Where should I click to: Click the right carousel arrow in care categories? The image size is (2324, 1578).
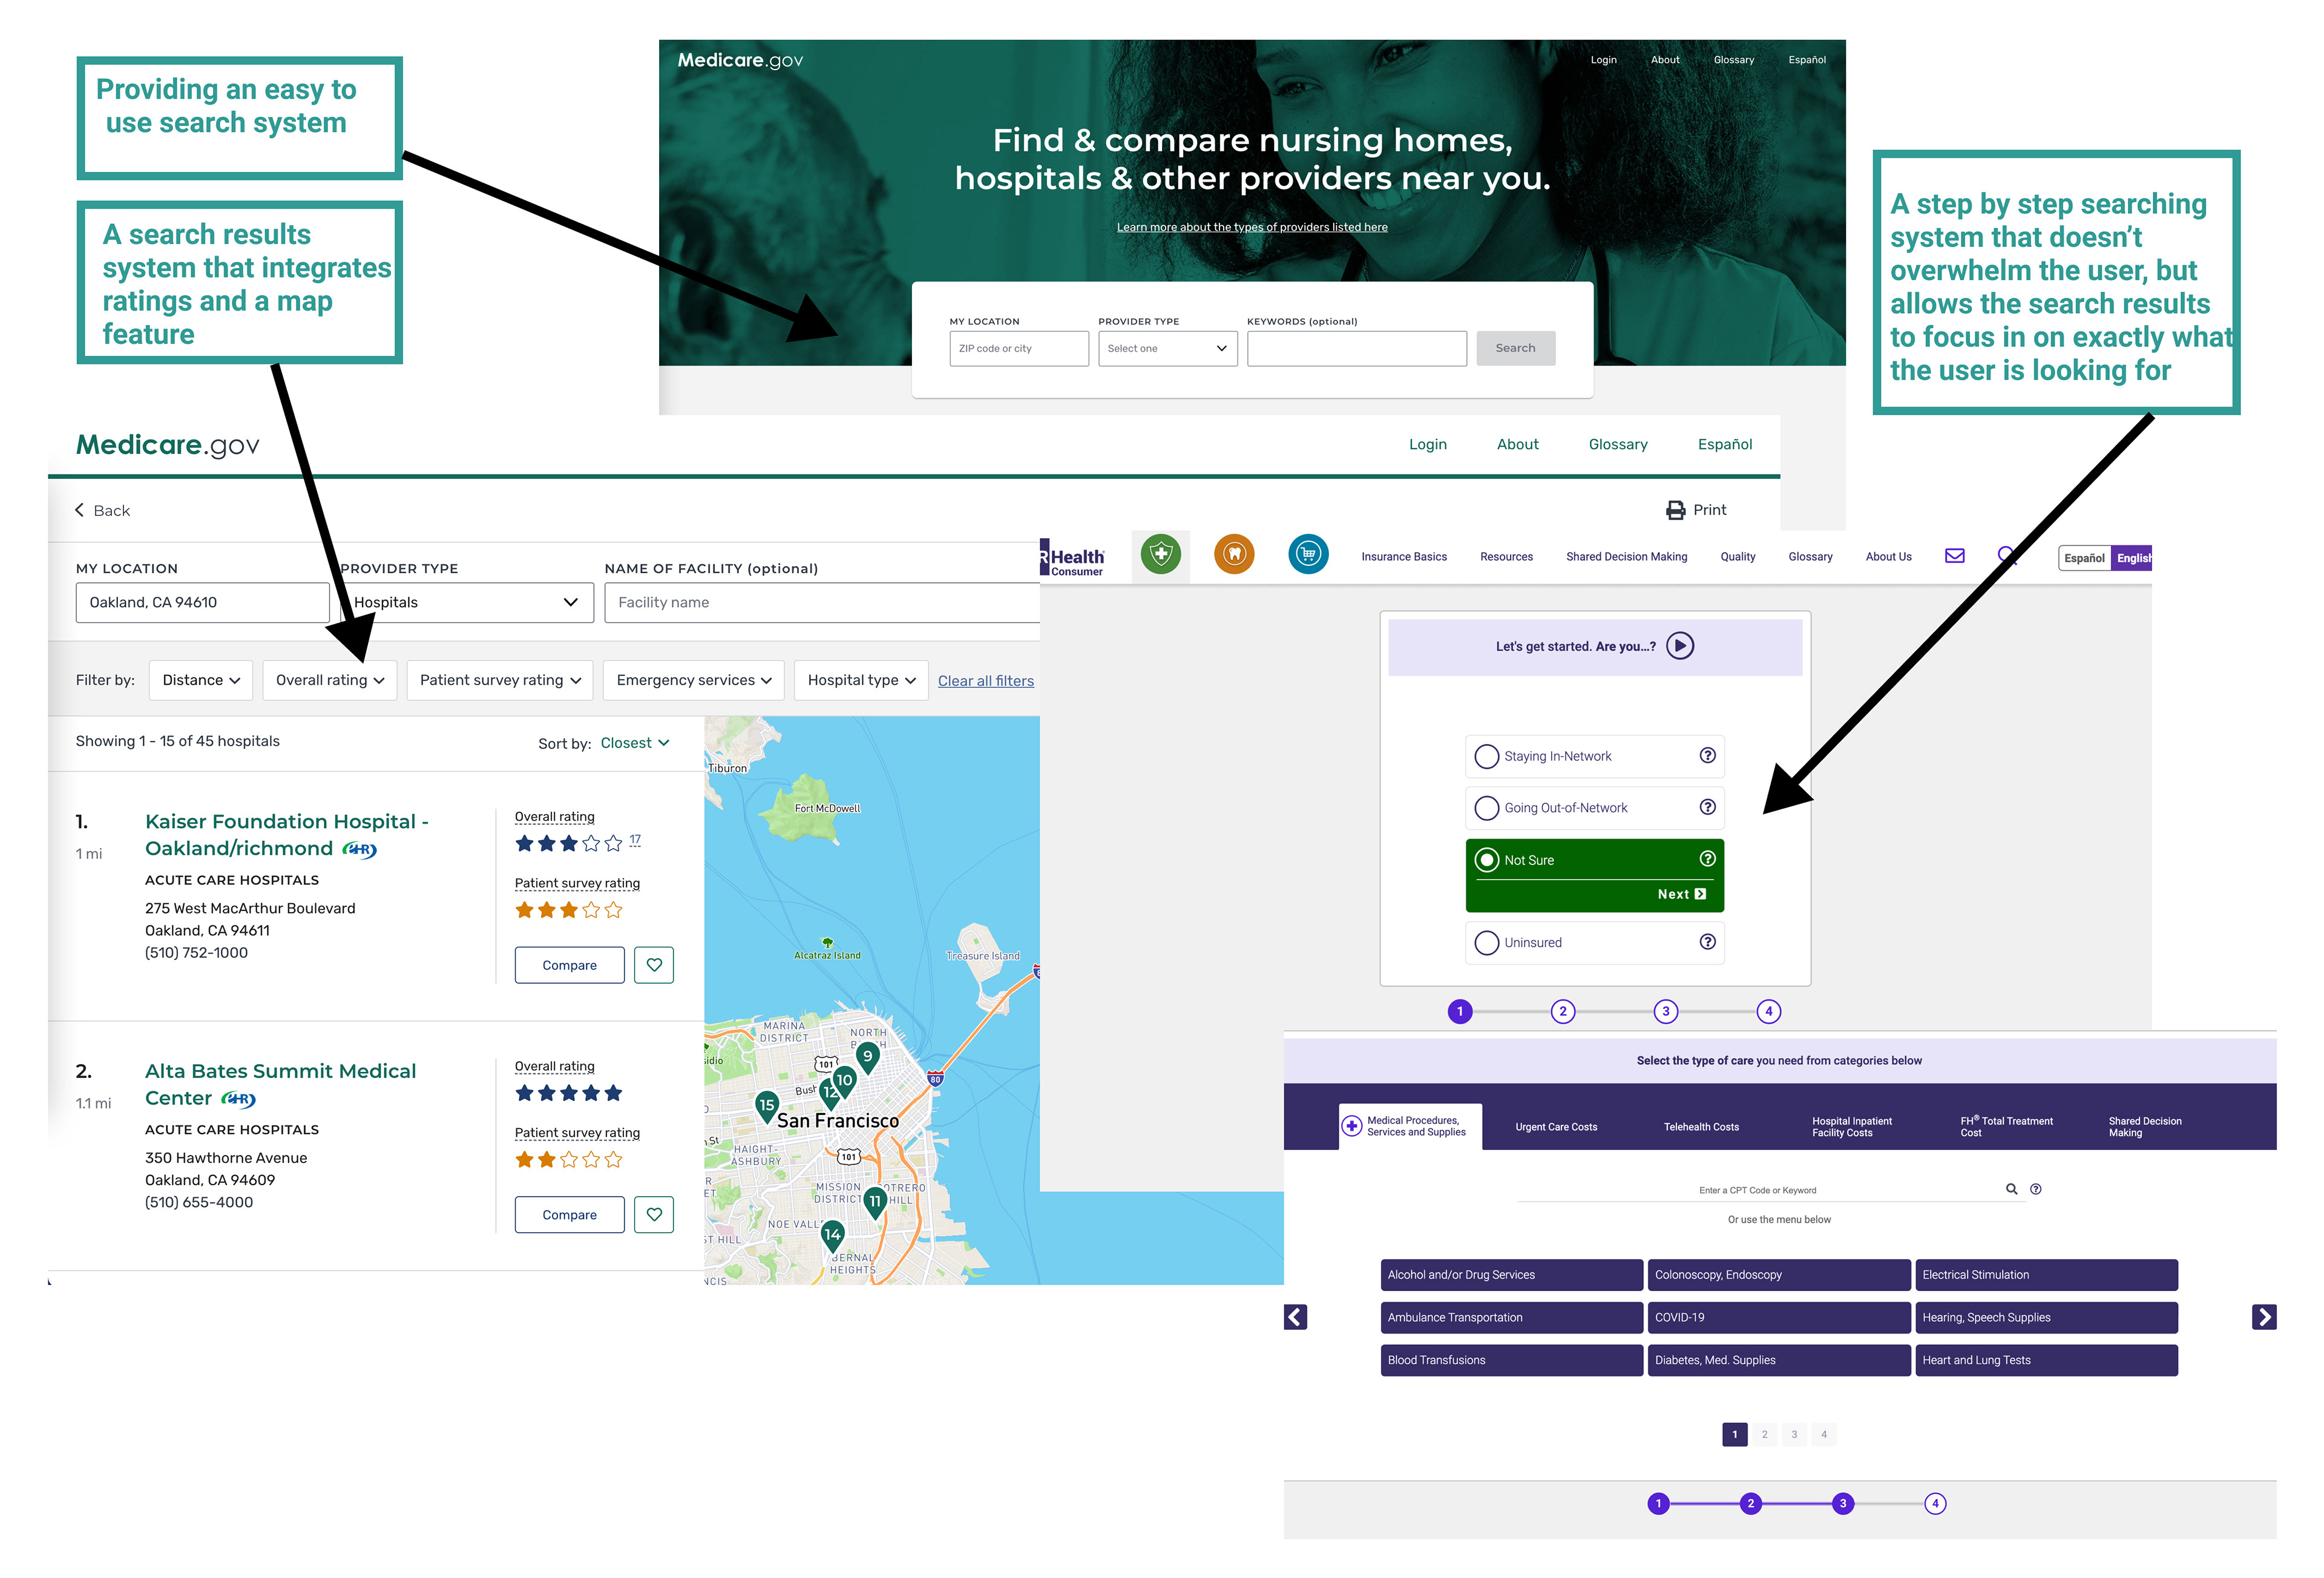click(2264, 1317)
